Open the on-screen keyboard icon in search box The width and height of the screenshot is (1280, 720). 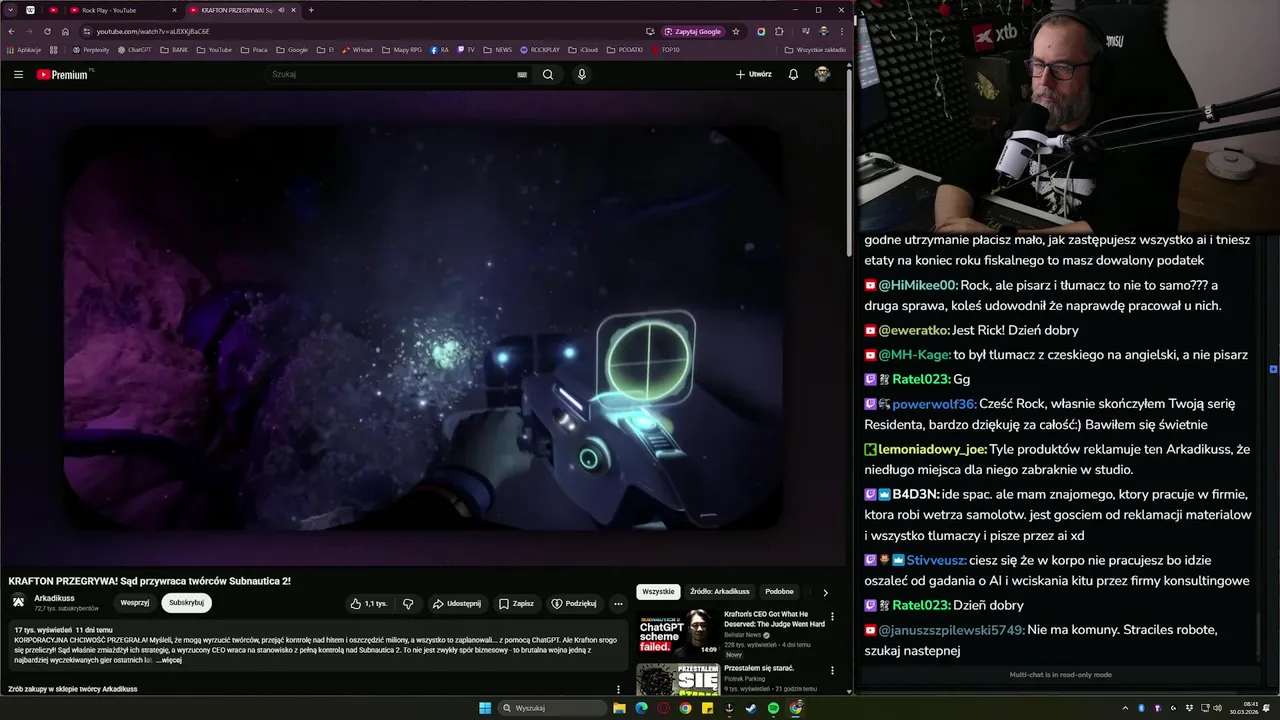click(522, 74)
